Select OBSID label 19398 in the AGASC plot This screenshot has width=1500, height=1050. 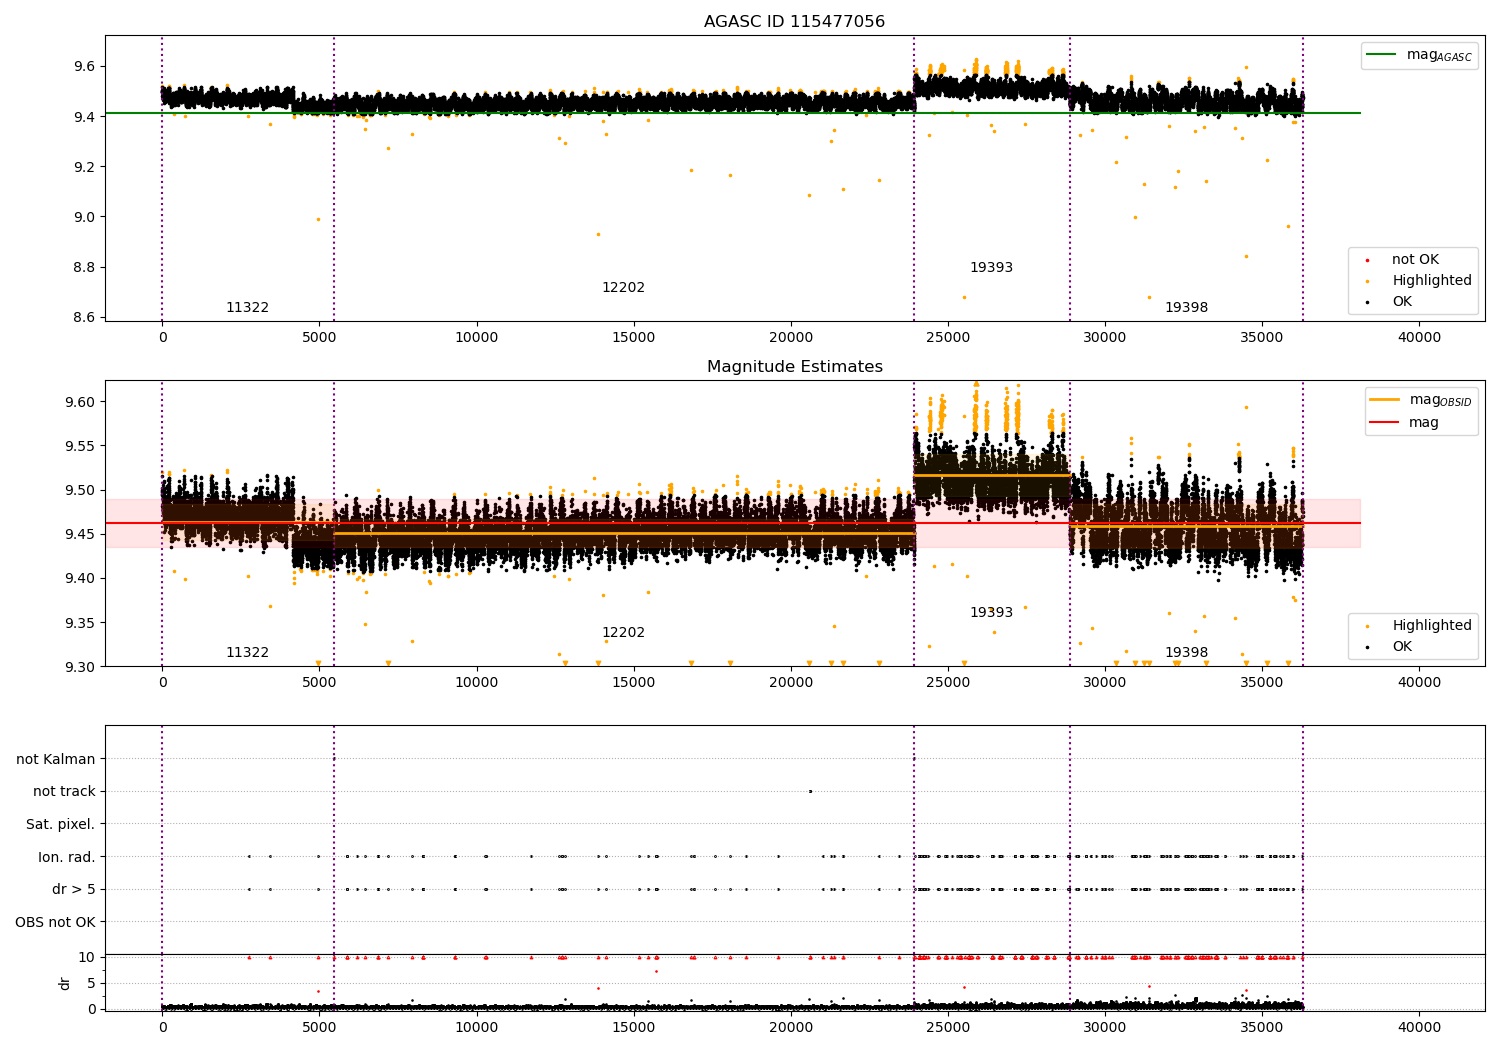coord(1186,308)
